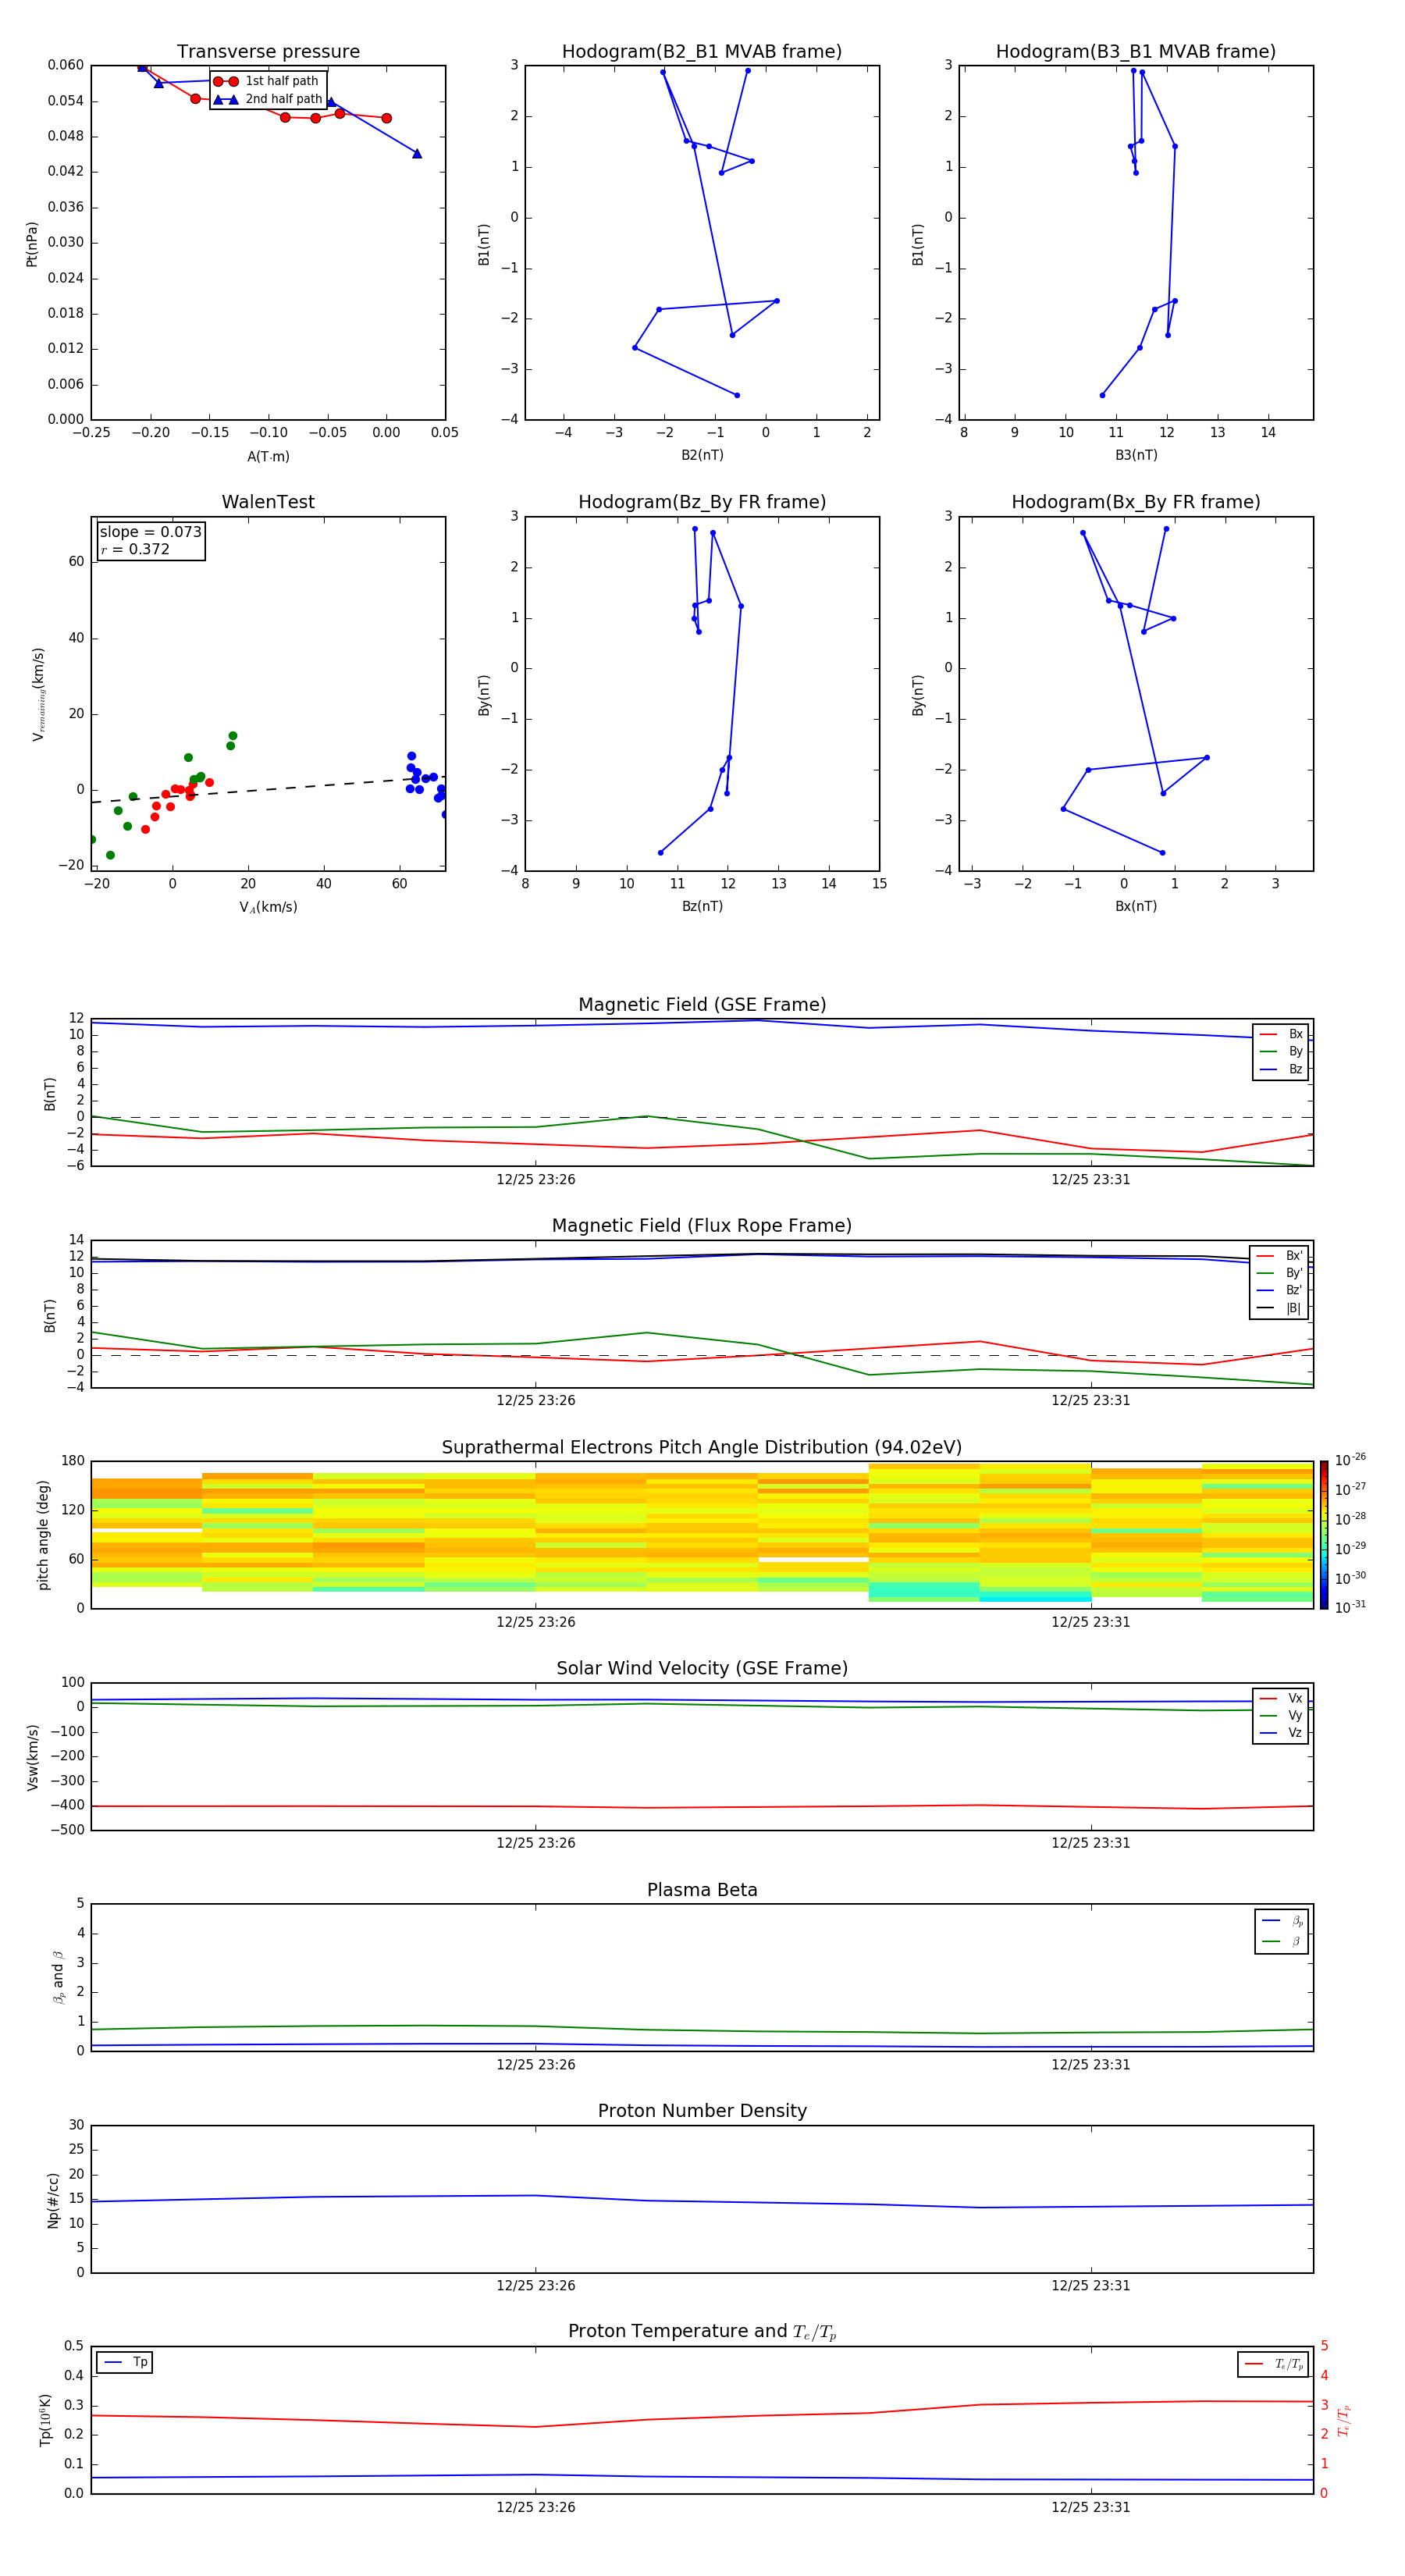1405x2576 pixels.
Task: Click the Hodogram(B3_B1 MVAB frame) title
Action: coord(1135,52)
